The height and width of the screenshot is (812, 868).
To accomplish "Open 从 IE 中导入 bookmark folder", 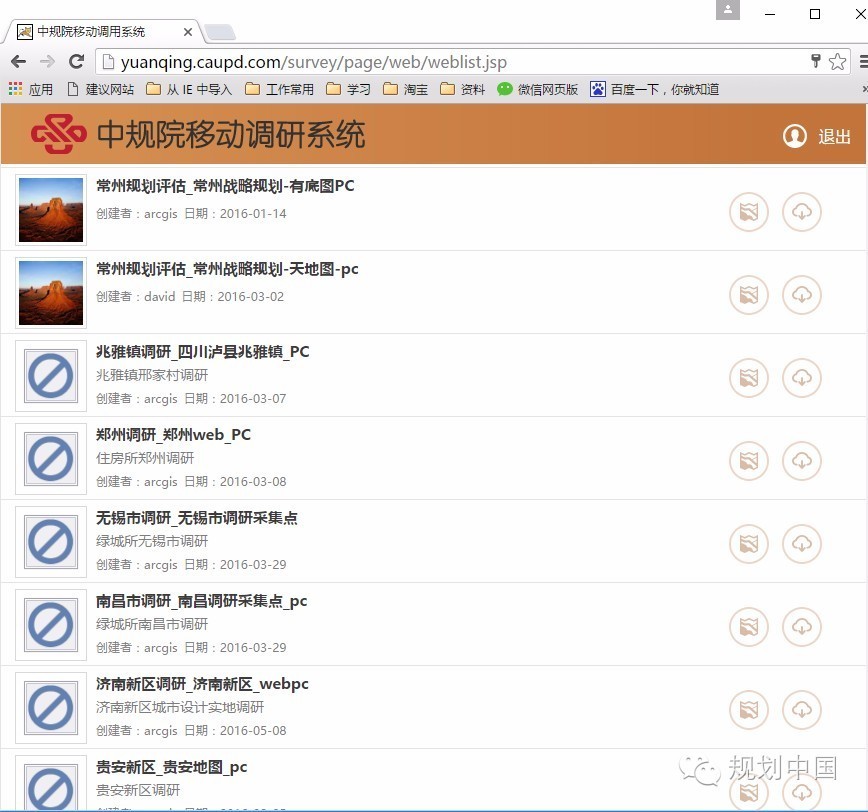I will point(189,89).
